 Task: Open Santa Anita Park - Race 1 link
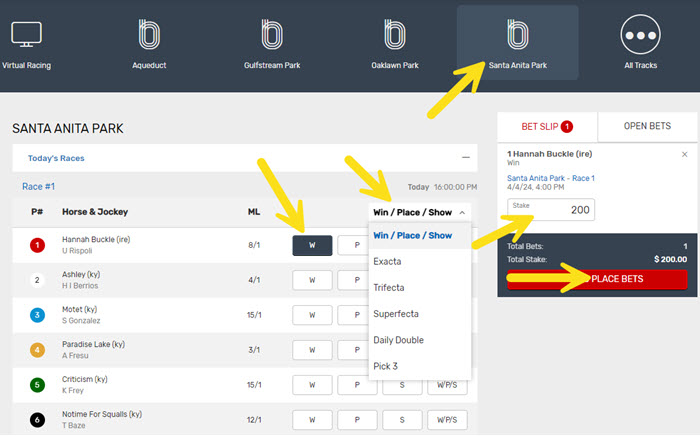tap(550, 178)
